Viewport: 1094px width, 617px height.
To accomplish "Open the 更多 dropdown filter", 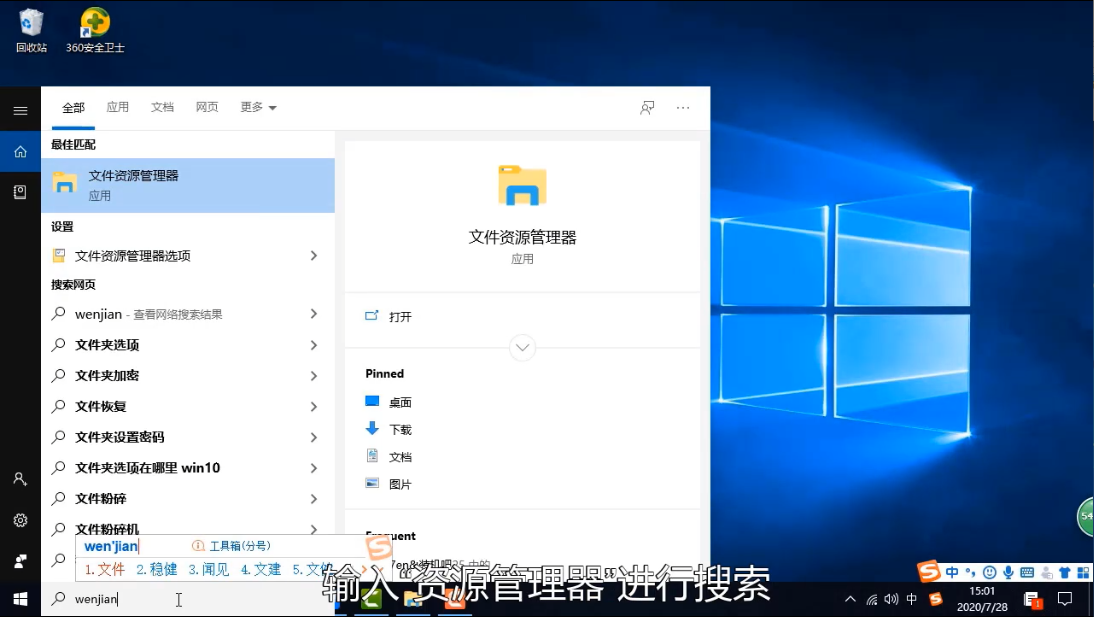I will [x=258, y=107].
